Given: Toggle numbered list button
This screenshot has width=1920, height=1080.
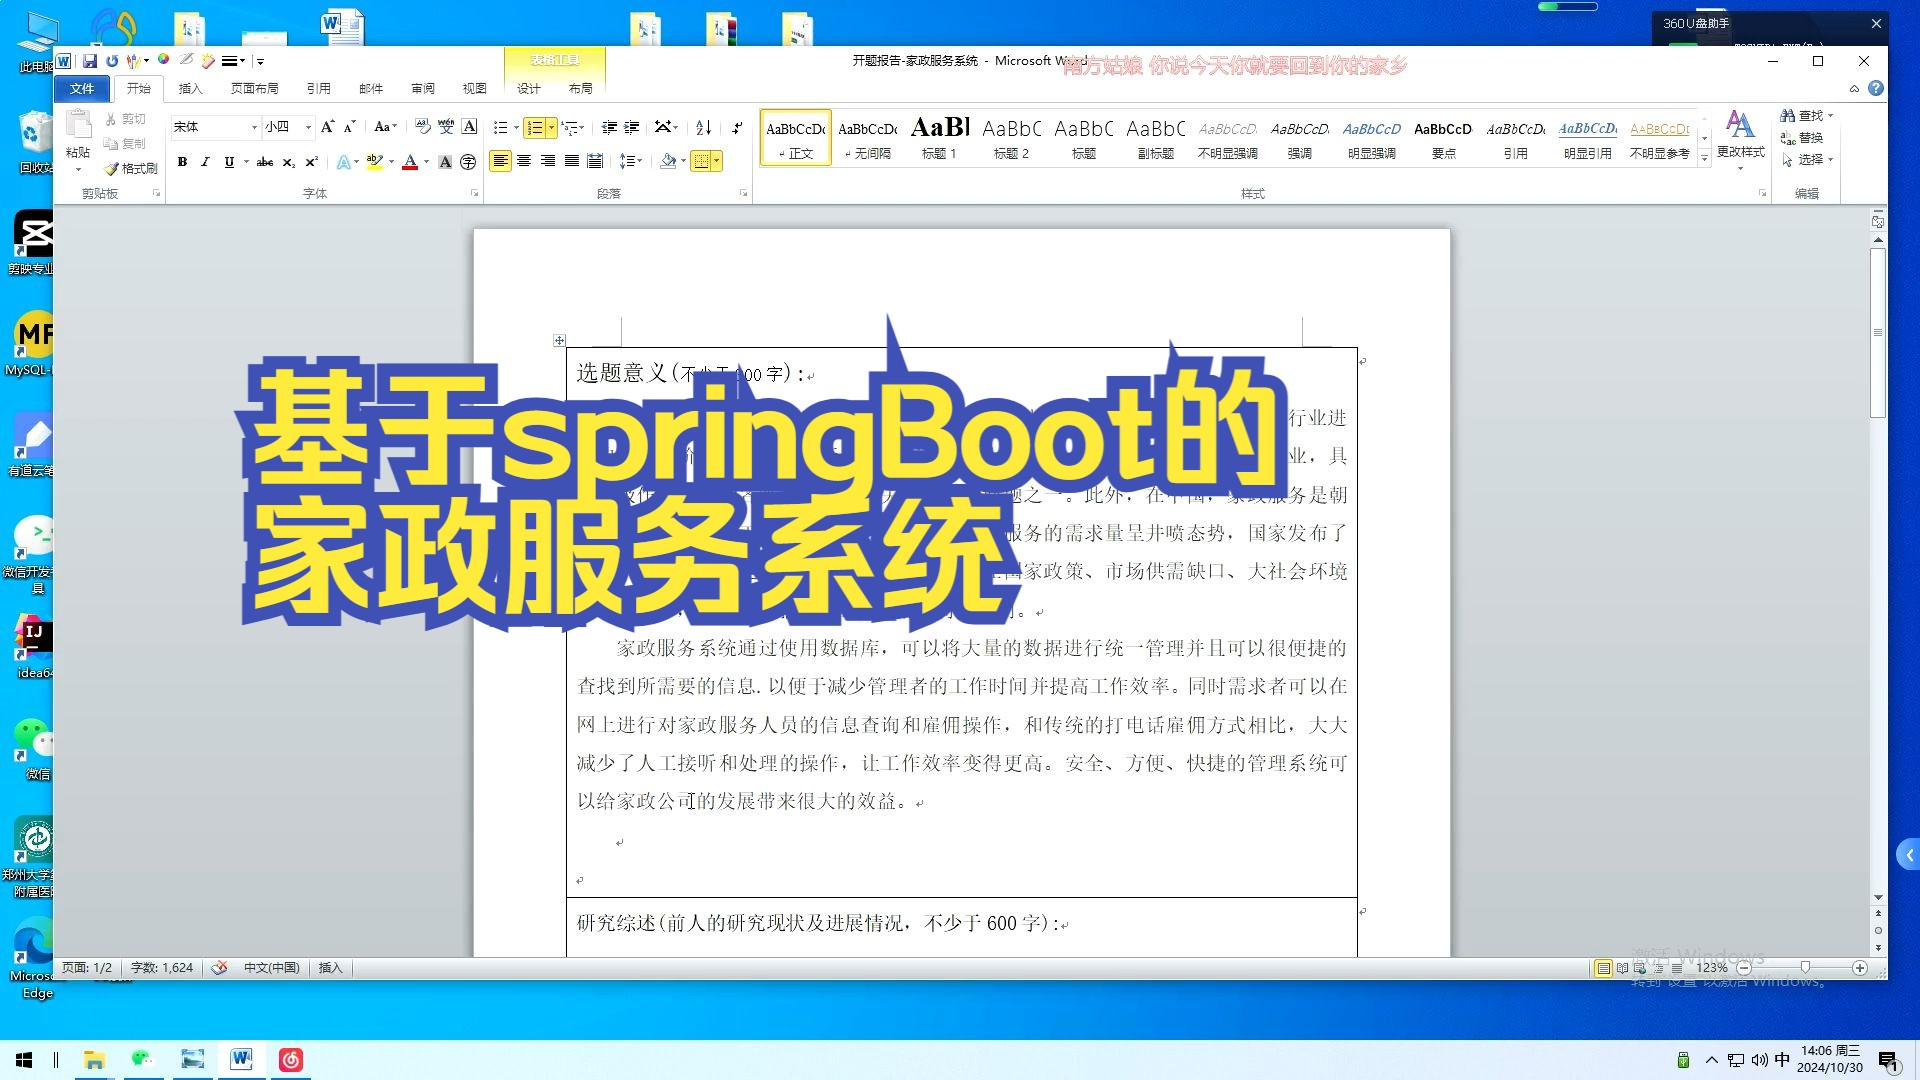Looking at the screenshot, I should 535,127.
